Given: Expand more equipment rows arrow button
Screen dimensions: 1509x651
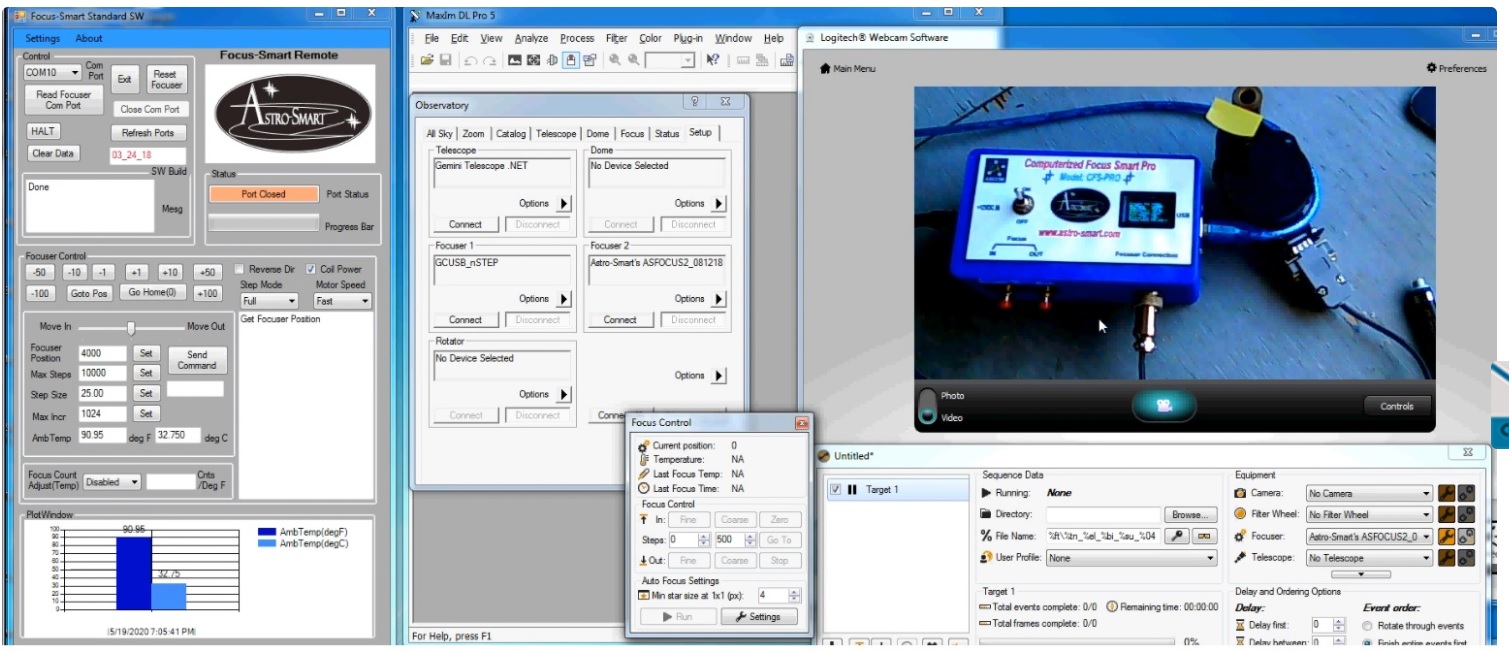Looking at the screenshot, I should coord(1360,574).
